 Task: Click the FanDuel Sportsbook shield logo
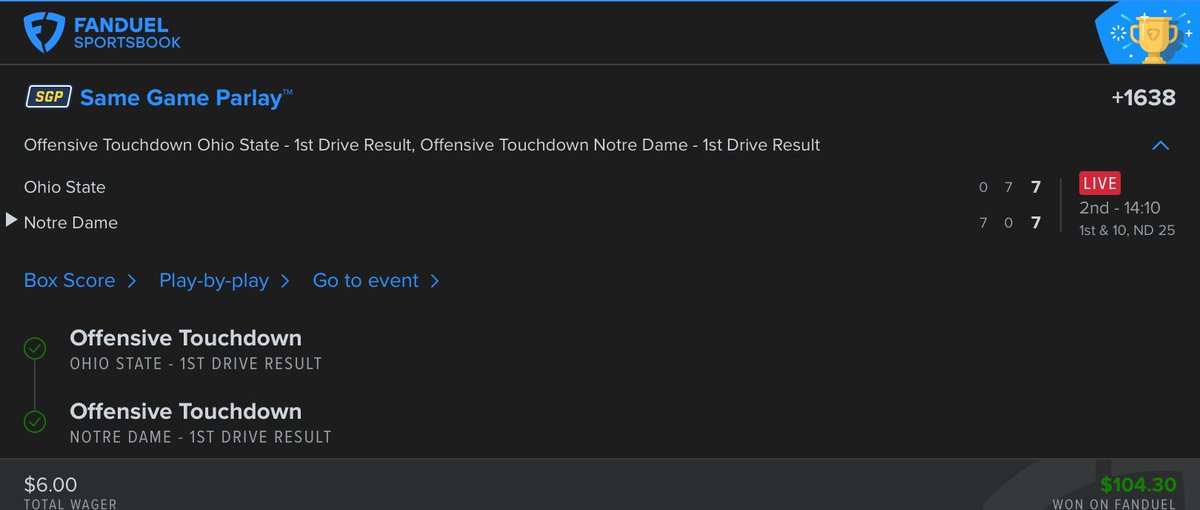(43, 31)
